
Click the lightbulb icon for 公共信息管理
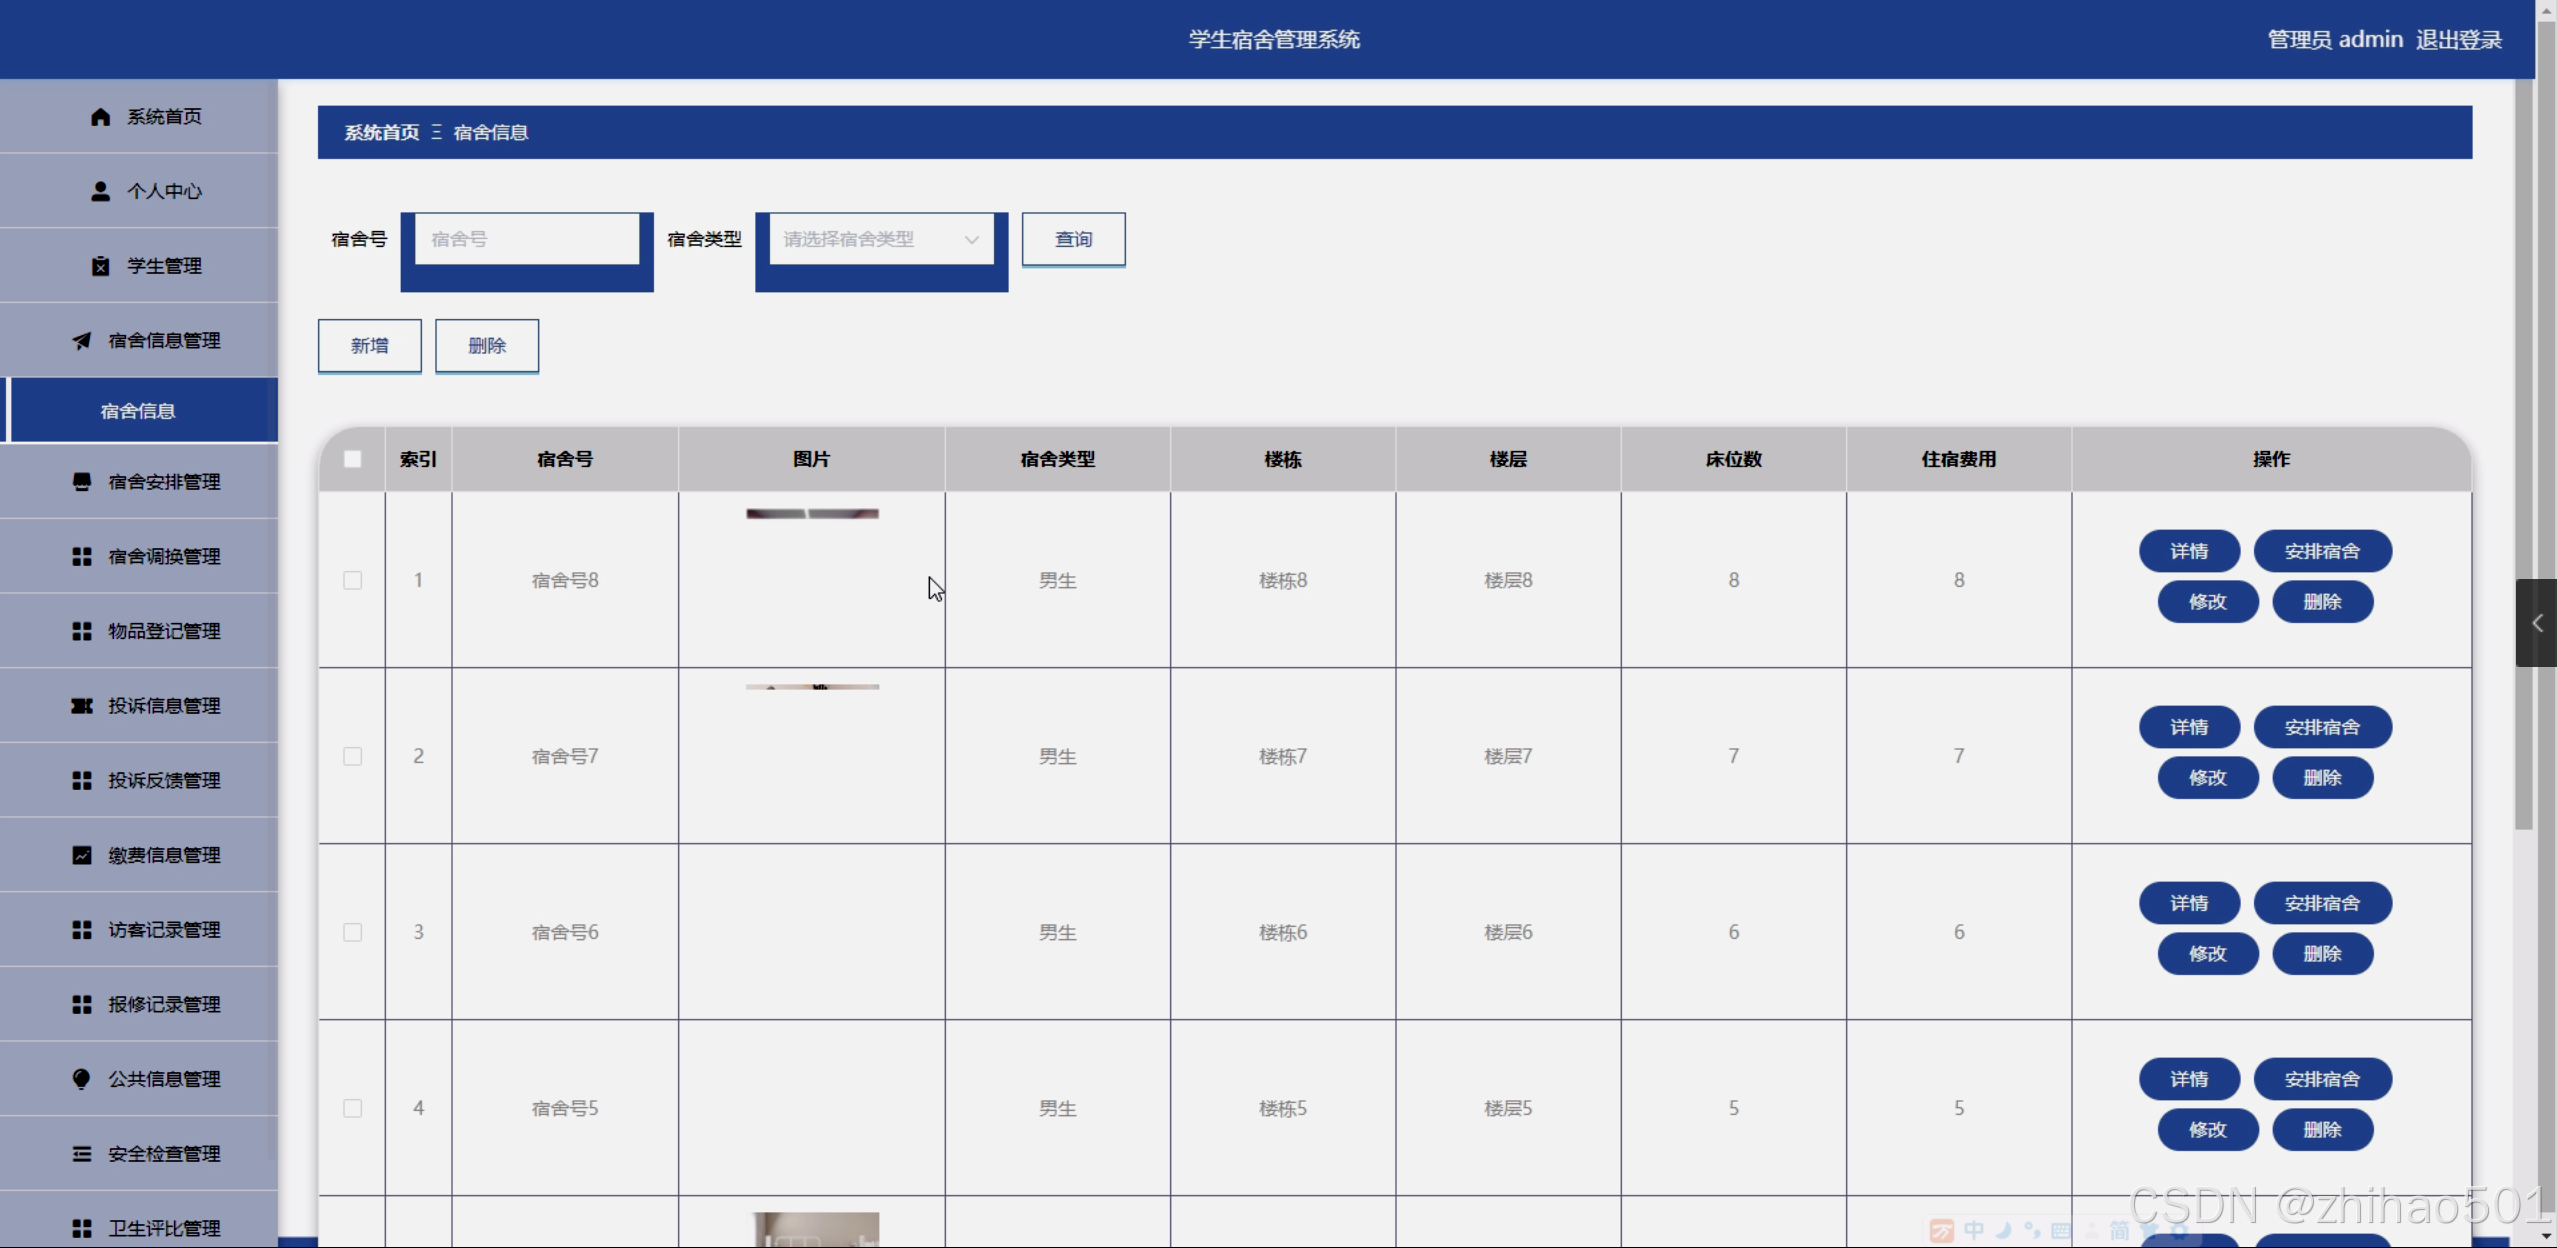point(82,1079)
